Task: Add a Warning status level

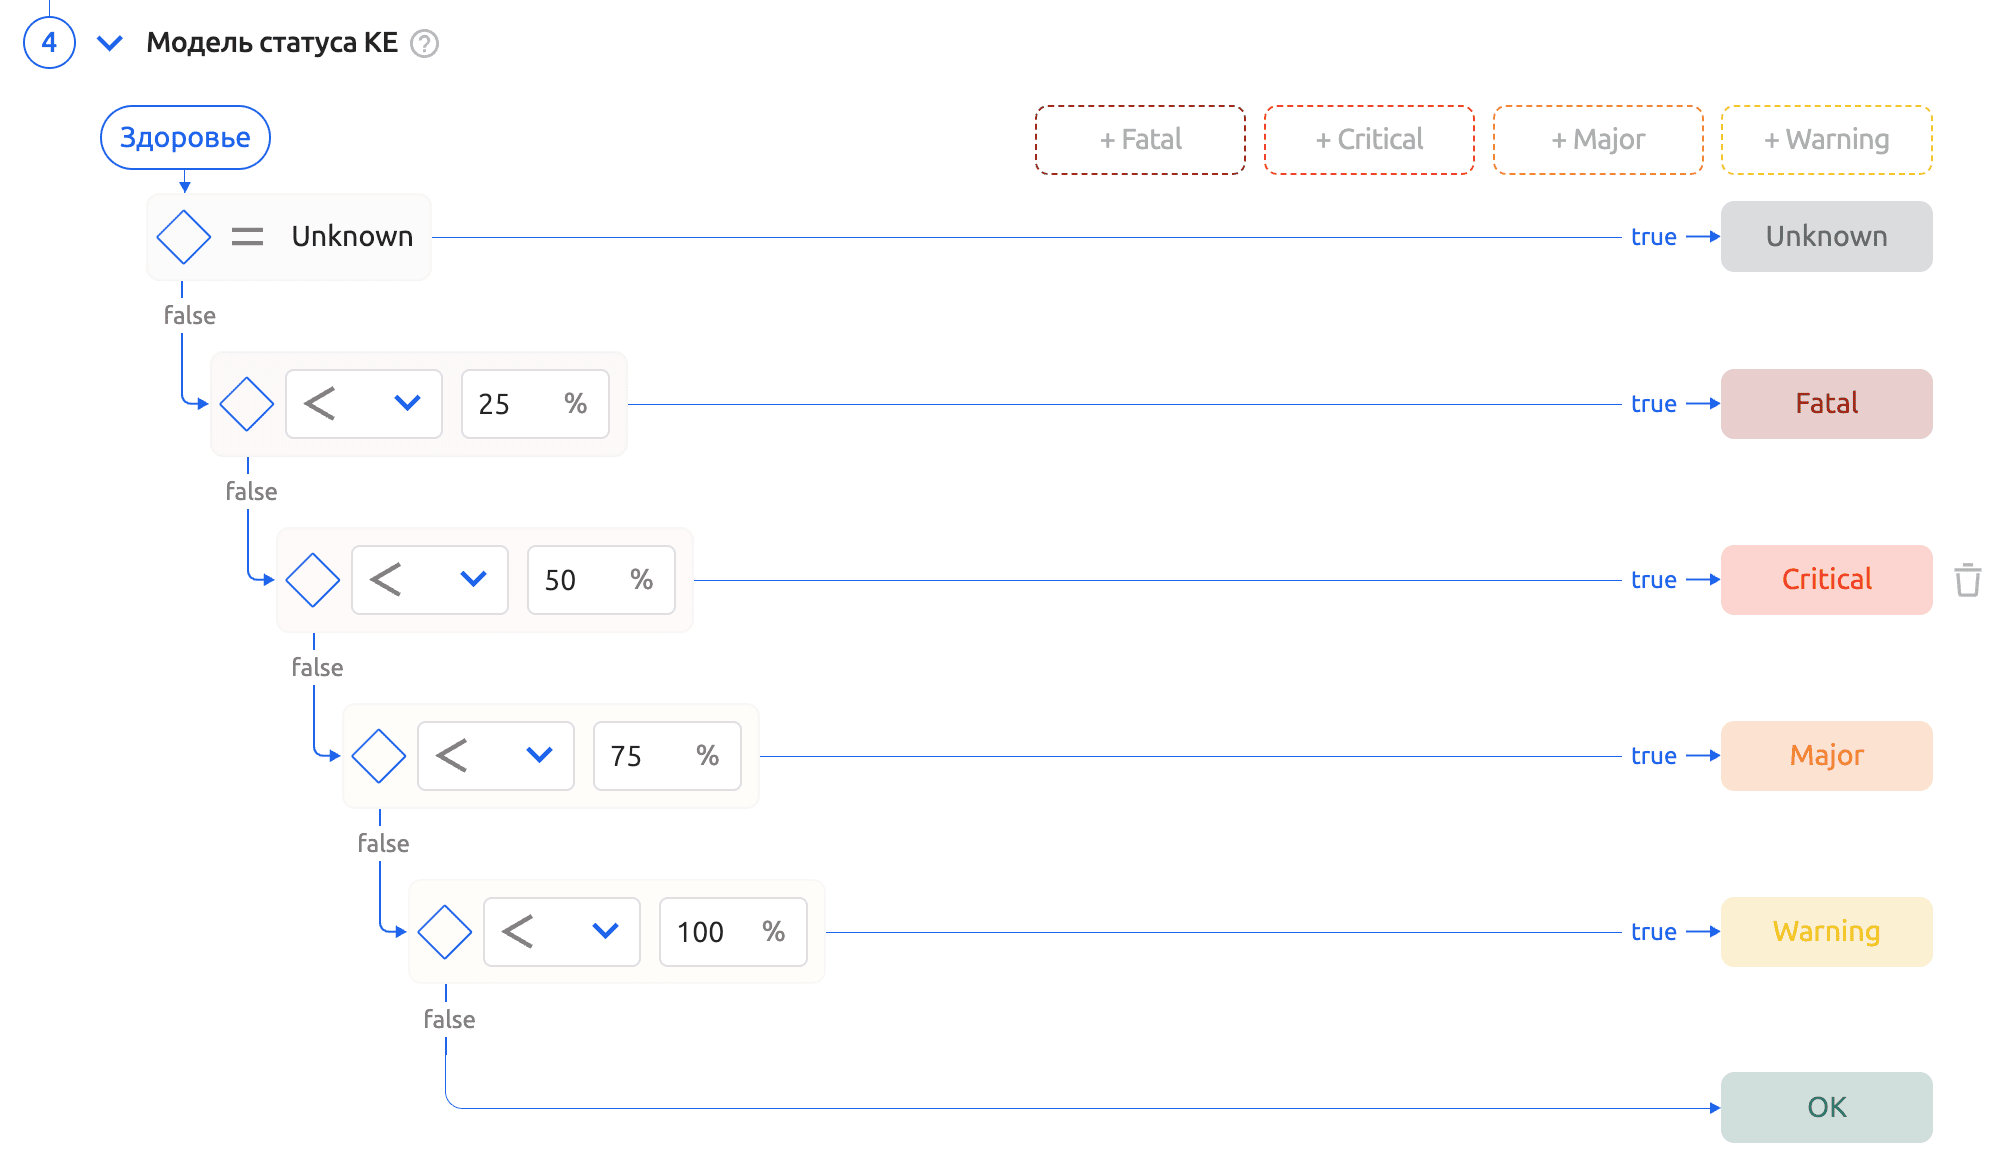Action: pos(1826,140)
